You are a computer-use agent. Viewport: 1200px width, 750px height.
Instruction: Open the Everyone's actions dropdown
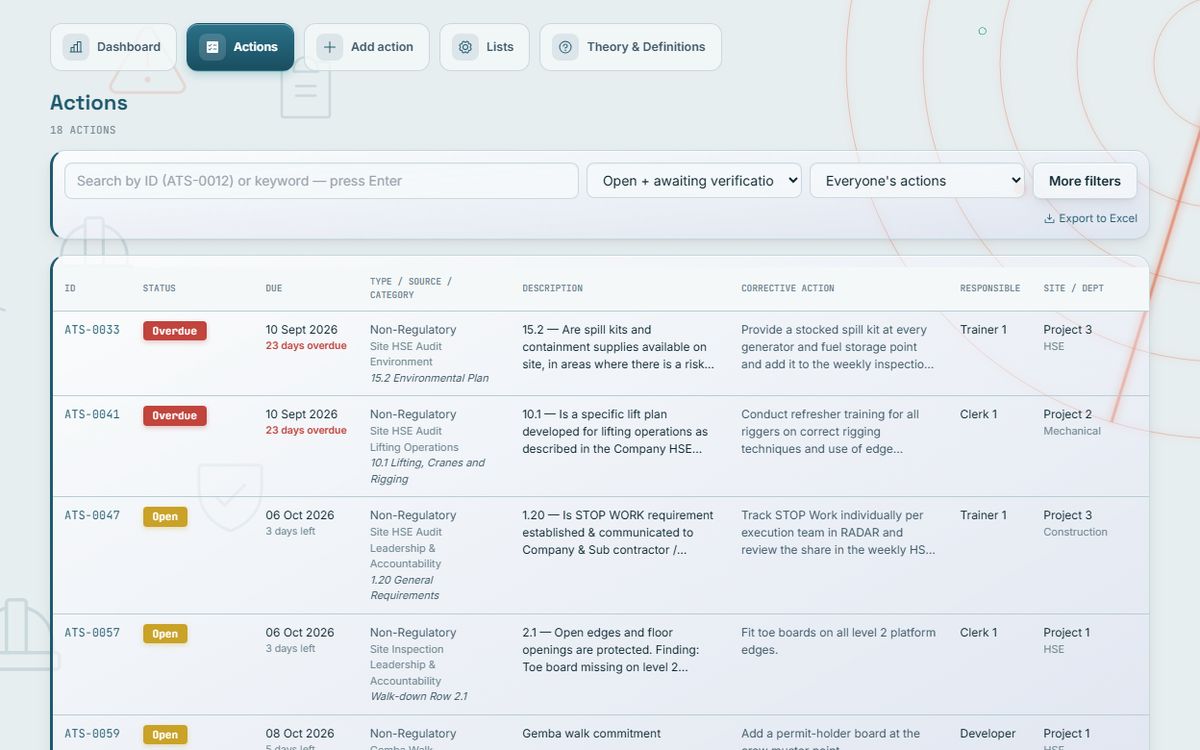click(917, 181)
